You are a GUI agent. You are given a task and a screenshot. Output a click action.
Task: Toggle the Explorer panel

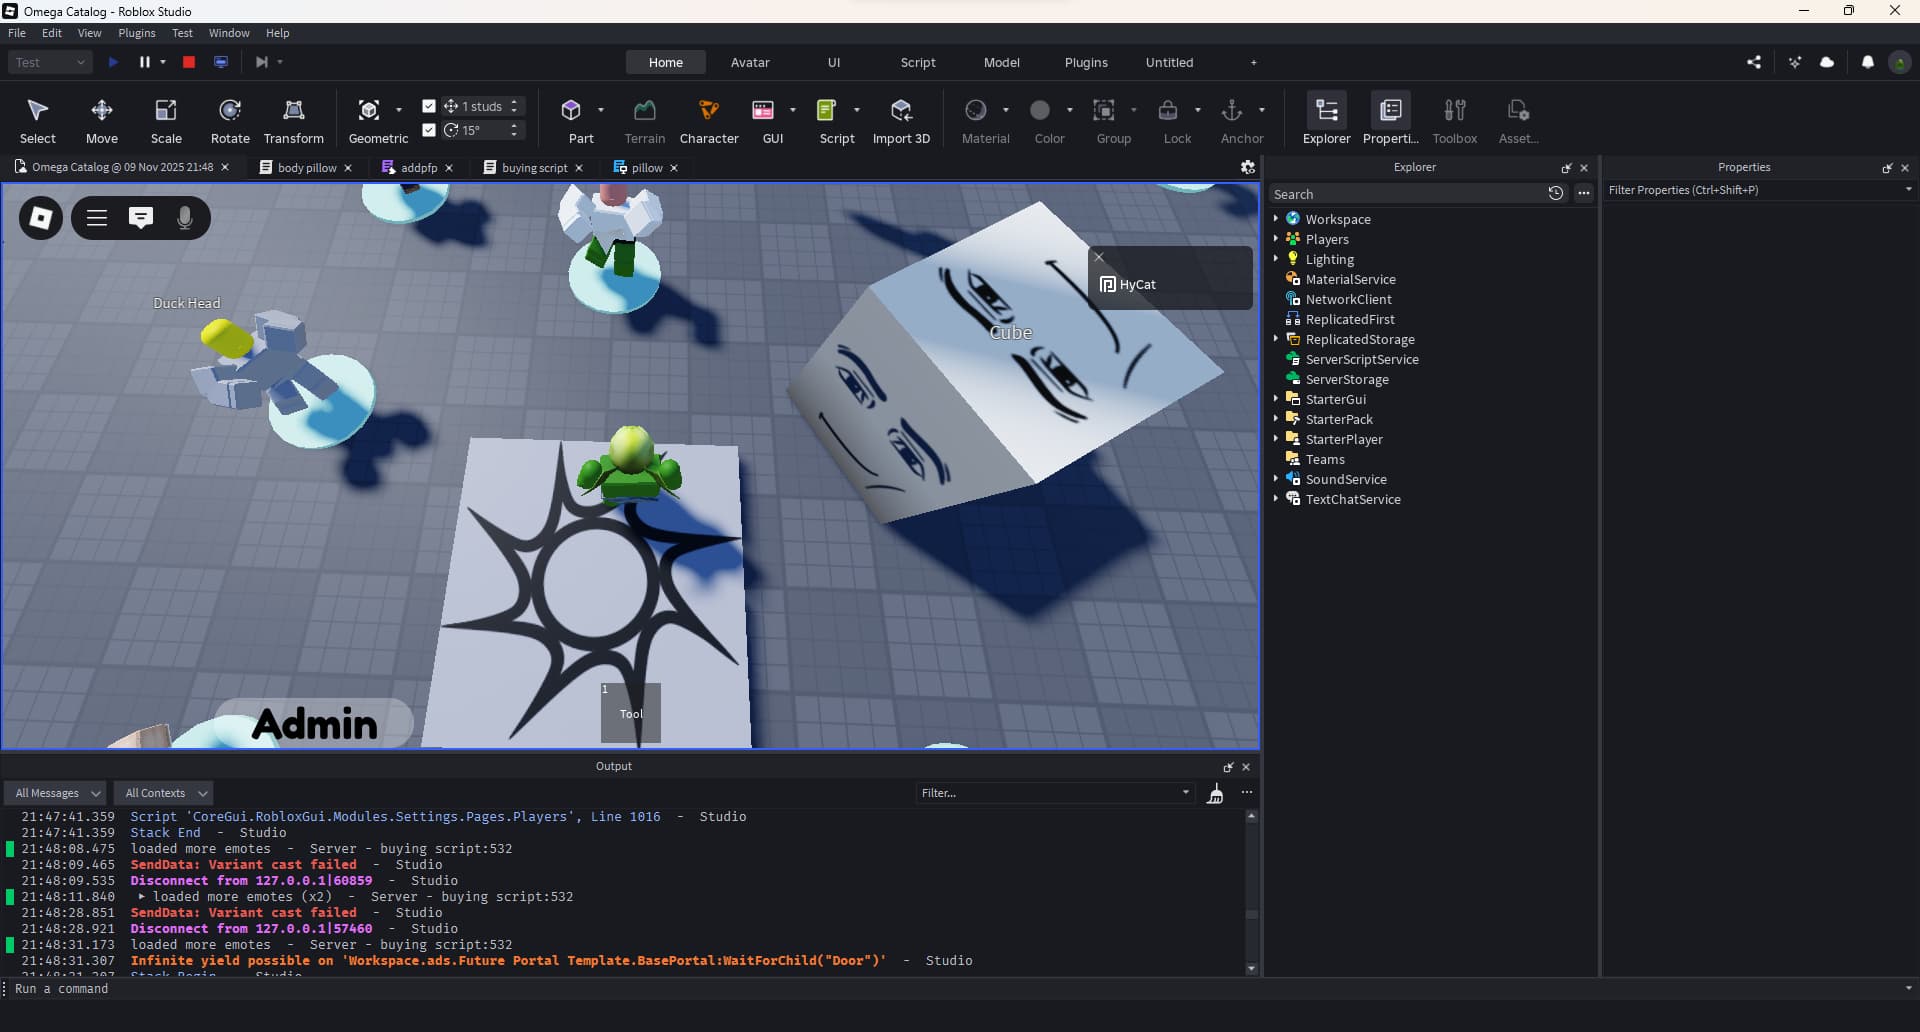[1327, 121]
